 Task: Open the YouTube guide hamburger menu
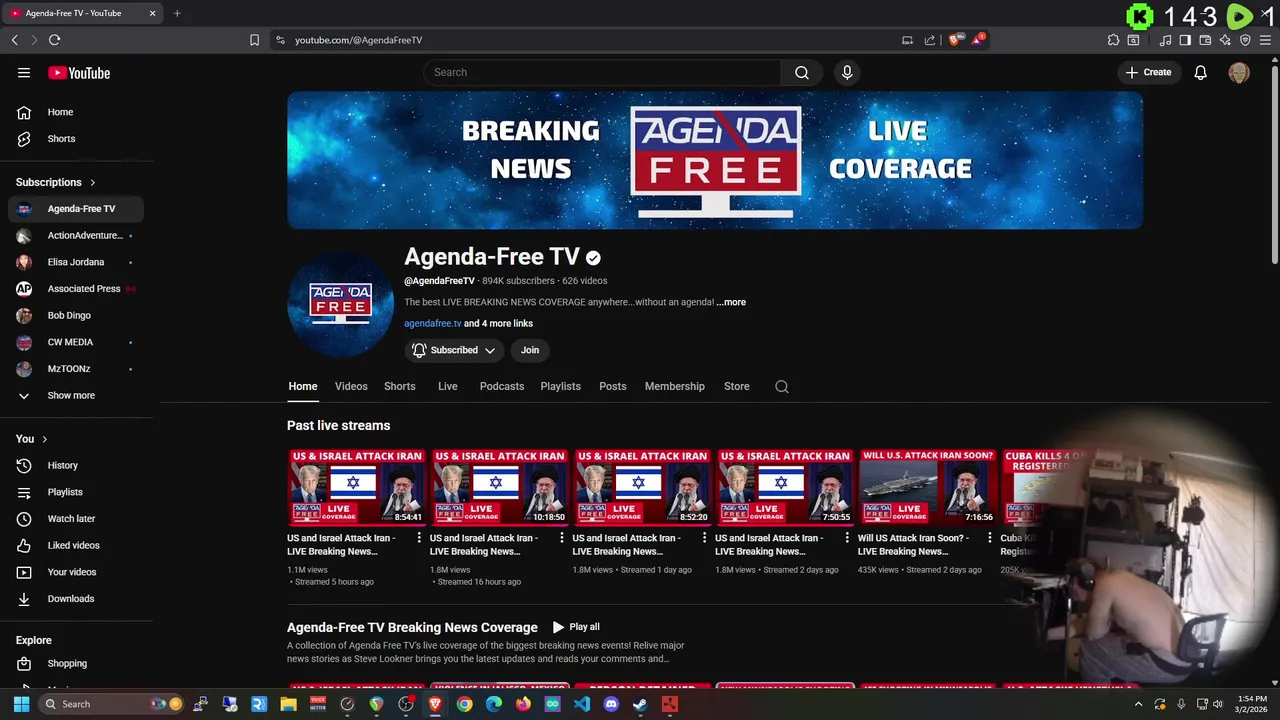pos(24,72)
